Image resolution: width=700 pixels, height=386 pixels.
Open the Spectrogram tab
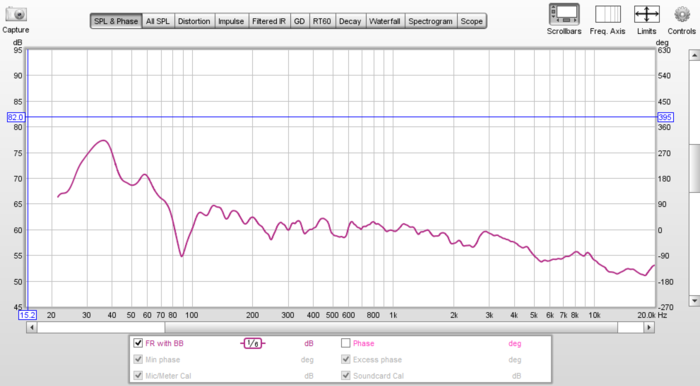pos(430,21)
